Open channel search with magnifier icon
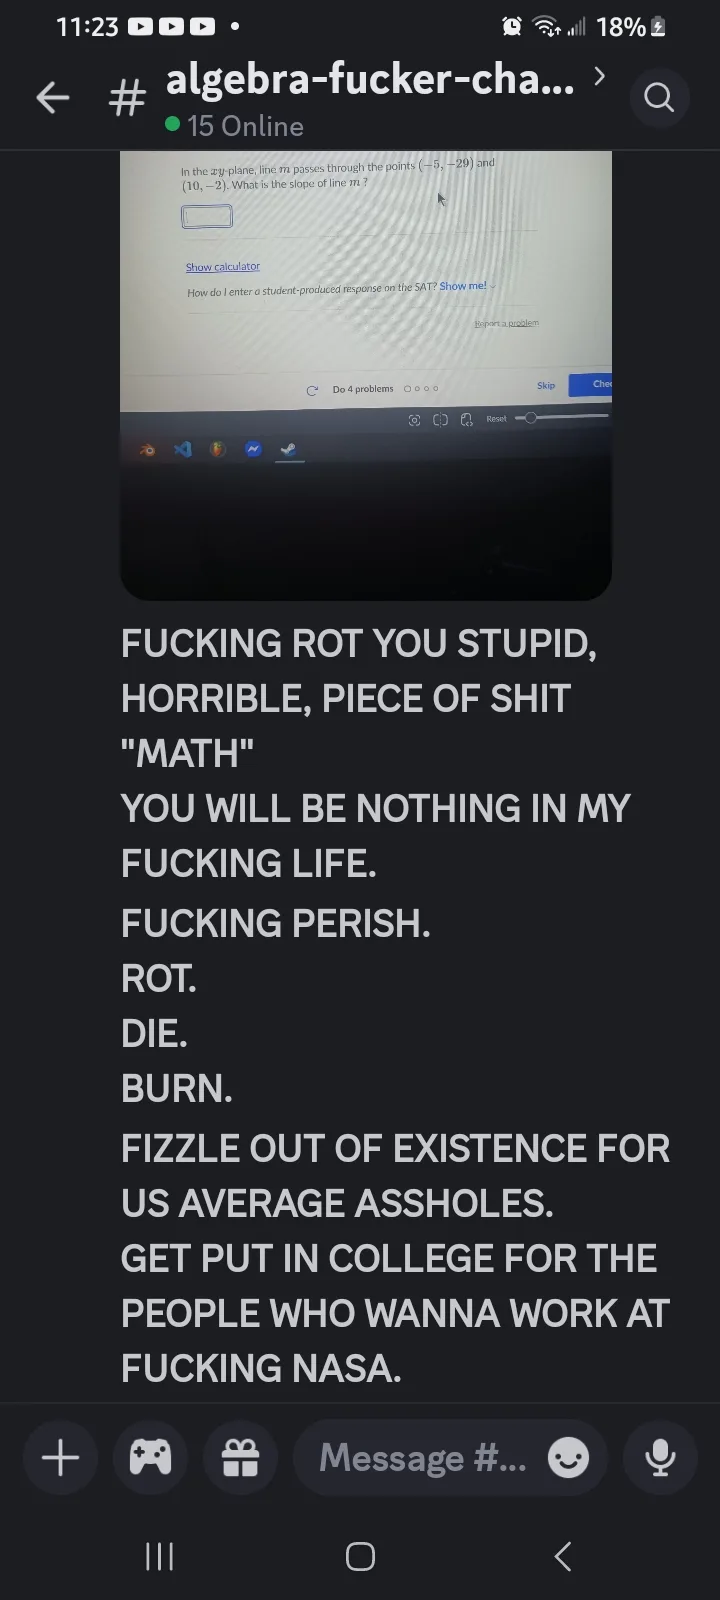 tap(659, 98)
